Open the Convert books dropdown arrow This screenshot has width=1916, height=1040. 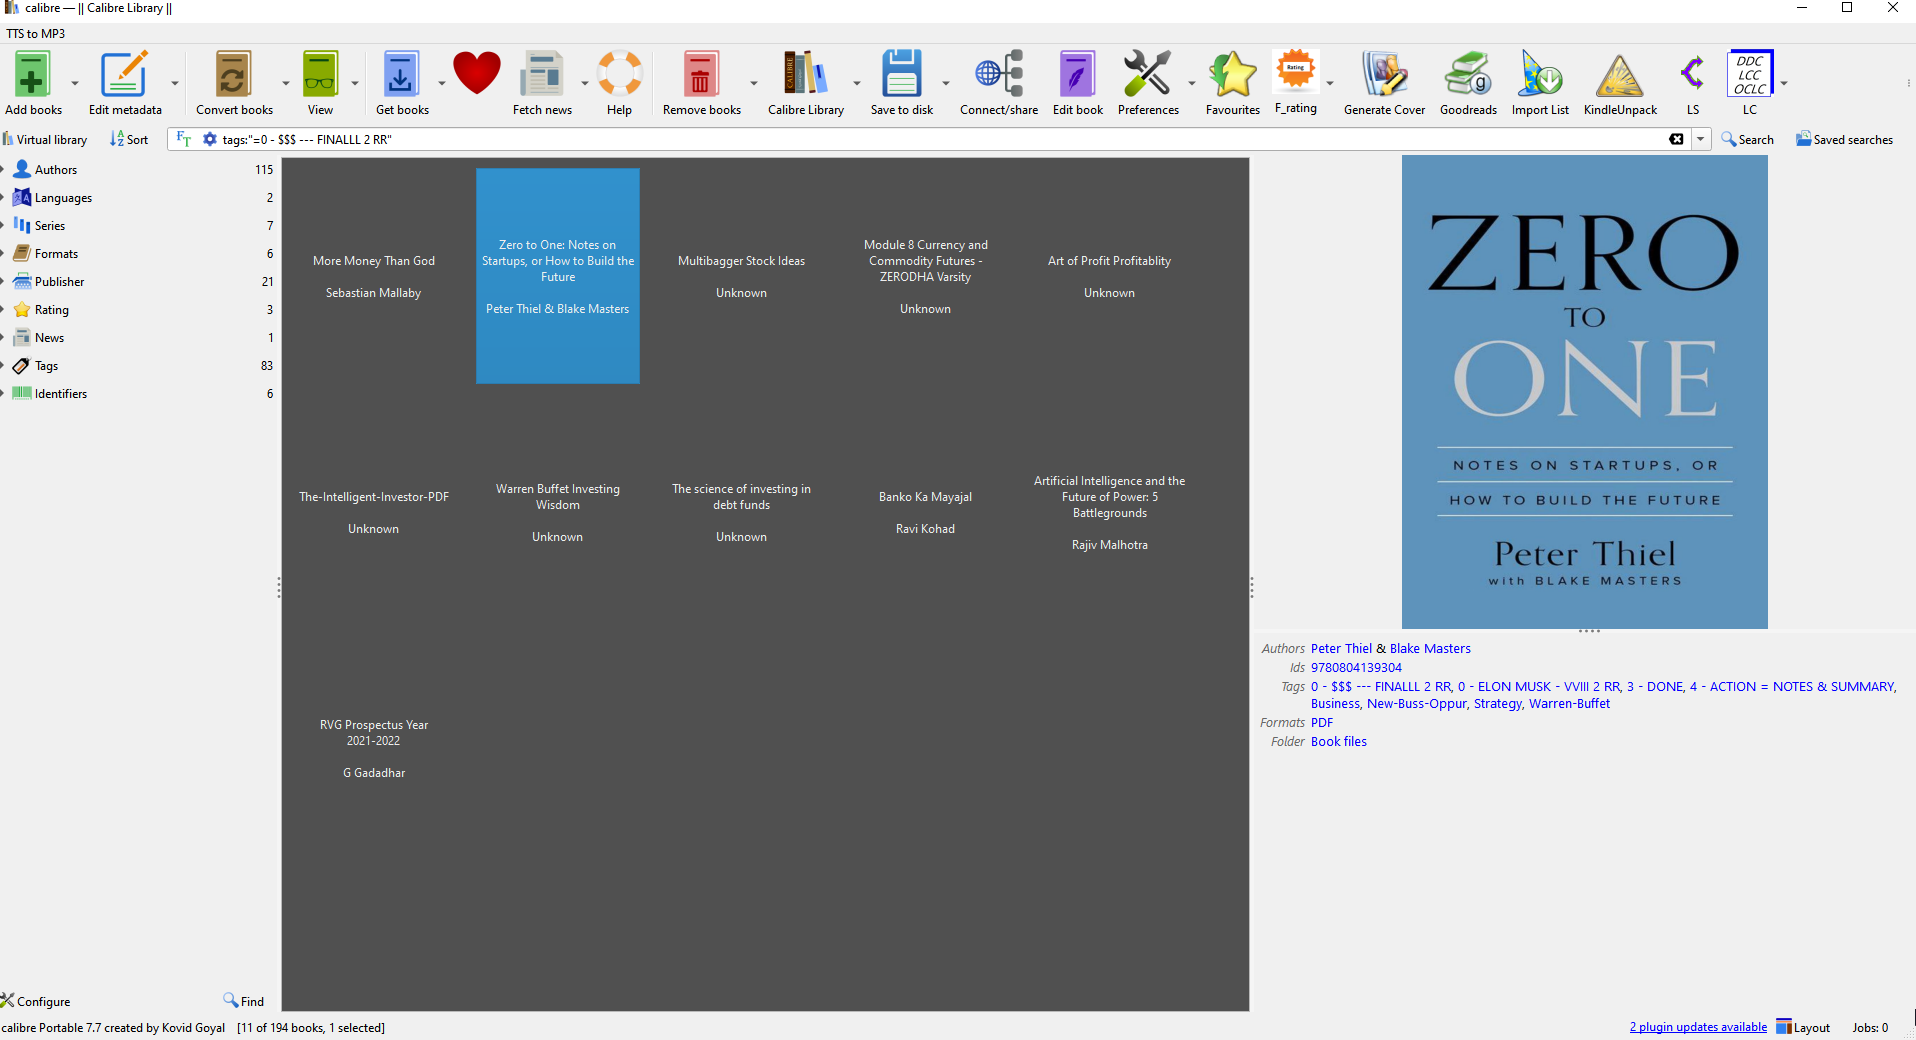286,84
